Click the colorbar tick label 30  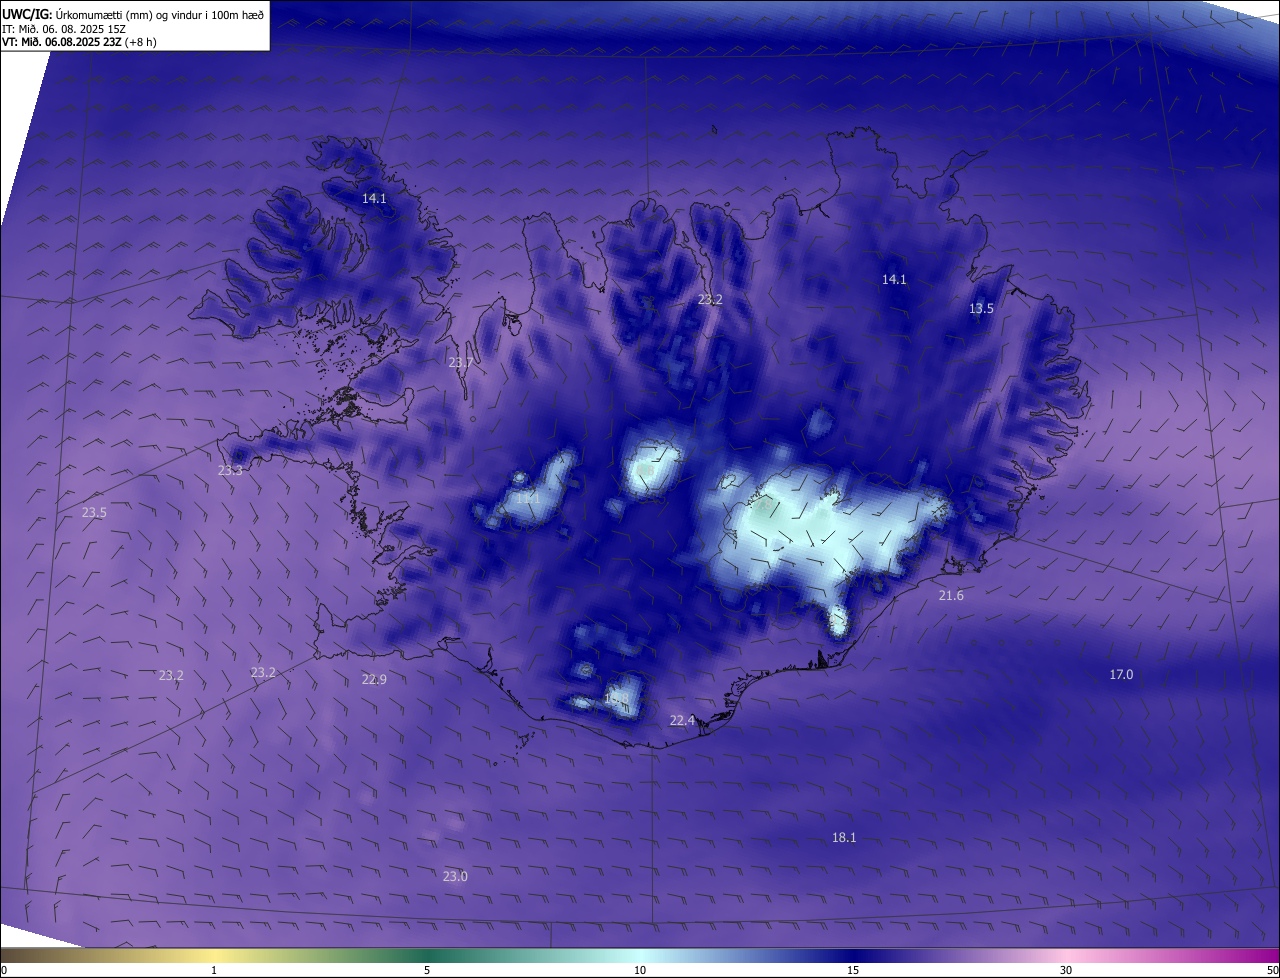[x=1066, y=970]
